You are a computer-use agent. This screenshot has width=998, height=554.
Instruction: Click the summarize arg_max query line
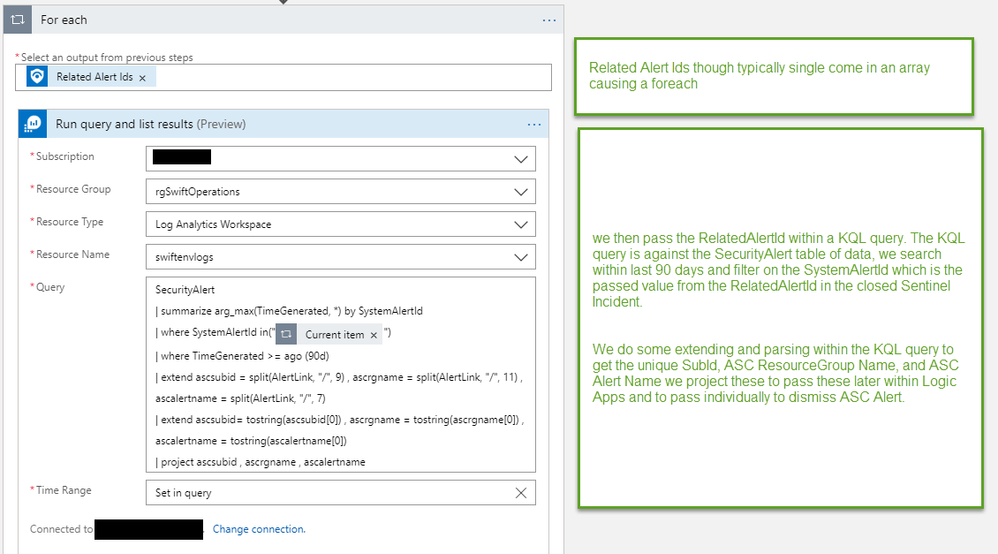click(x=289, y=311)
